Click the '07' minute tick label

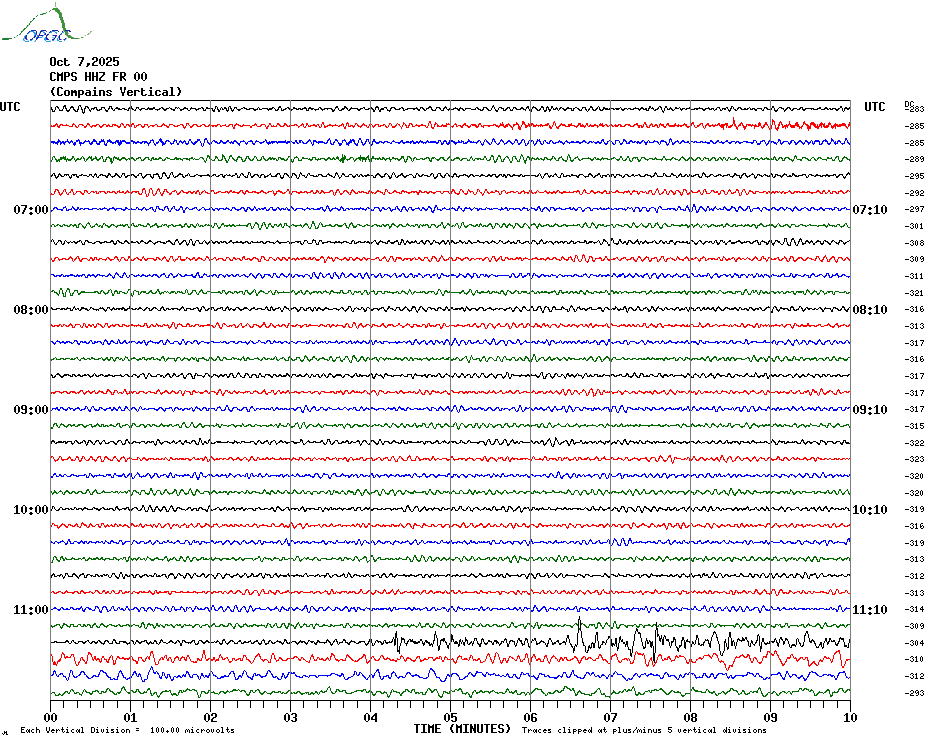coord(610,717)
